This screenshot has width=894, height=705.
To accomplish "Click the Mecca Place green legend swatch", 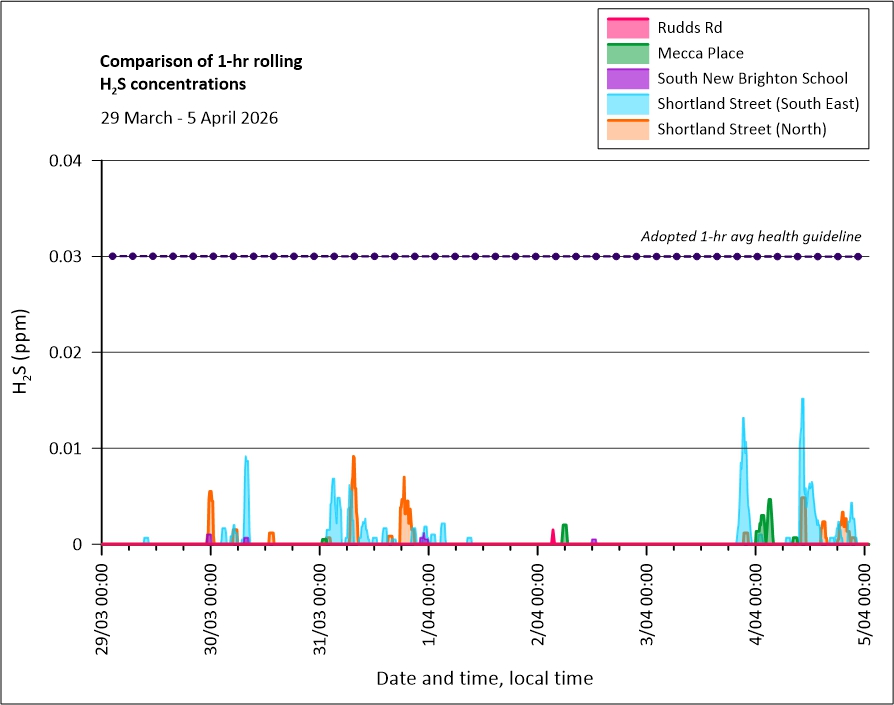I will point(626,53).
